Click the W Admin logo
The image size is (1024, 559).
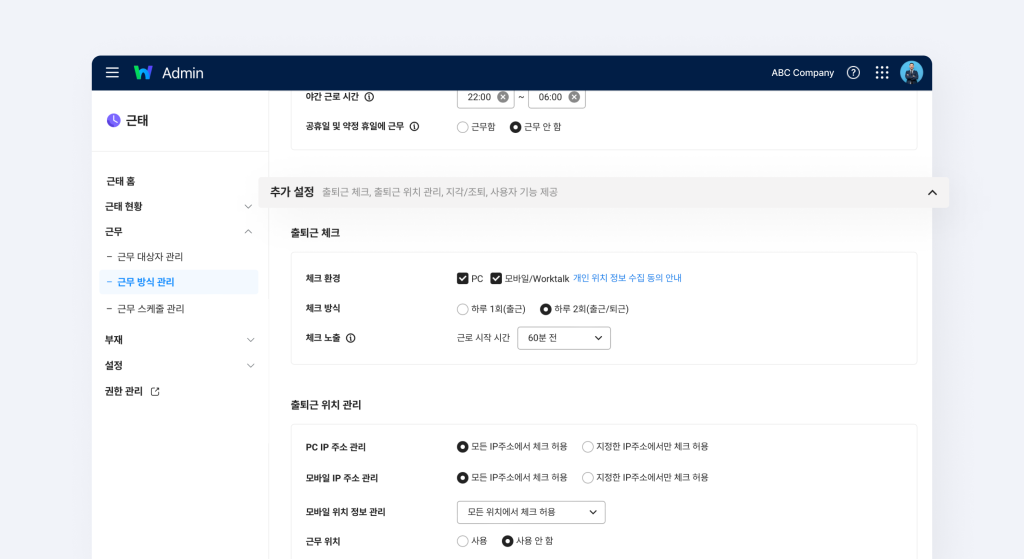point(168,72)
